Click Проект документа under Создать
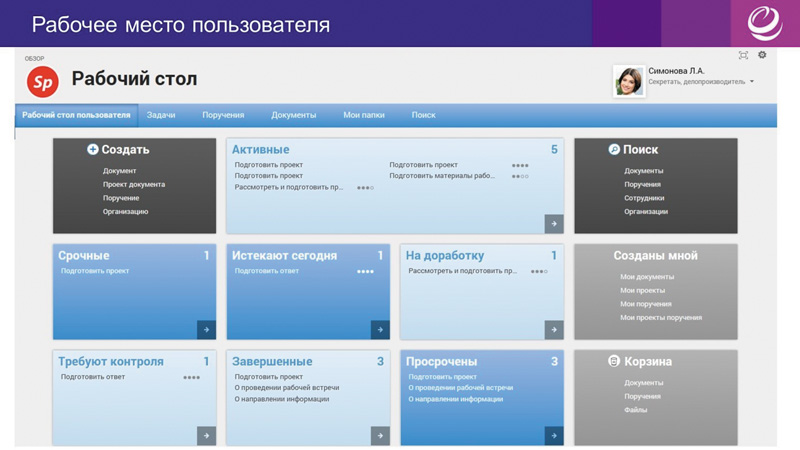This screenshot has height=450, width=800. coord(134,184)
